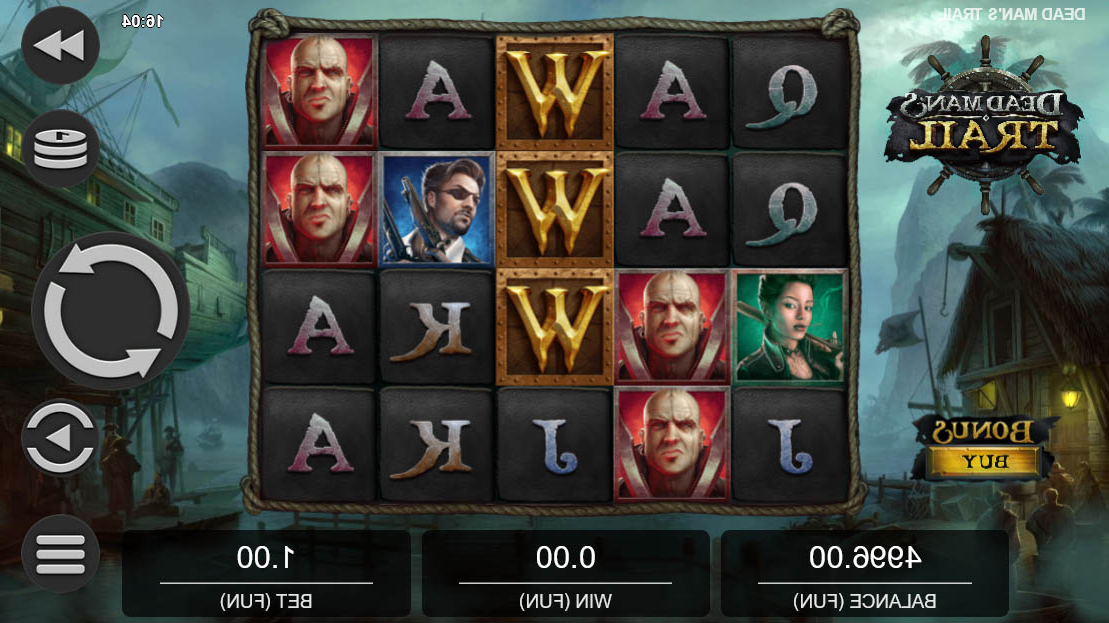Click the bald pirate symbol in the bottom row

[672, 444]
